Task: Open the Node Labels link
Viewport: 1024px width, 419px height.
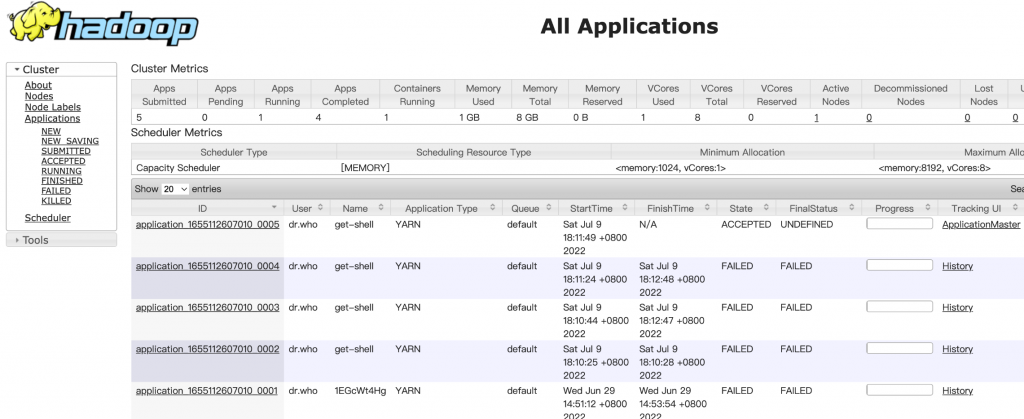Action: (x=53, y=107)
